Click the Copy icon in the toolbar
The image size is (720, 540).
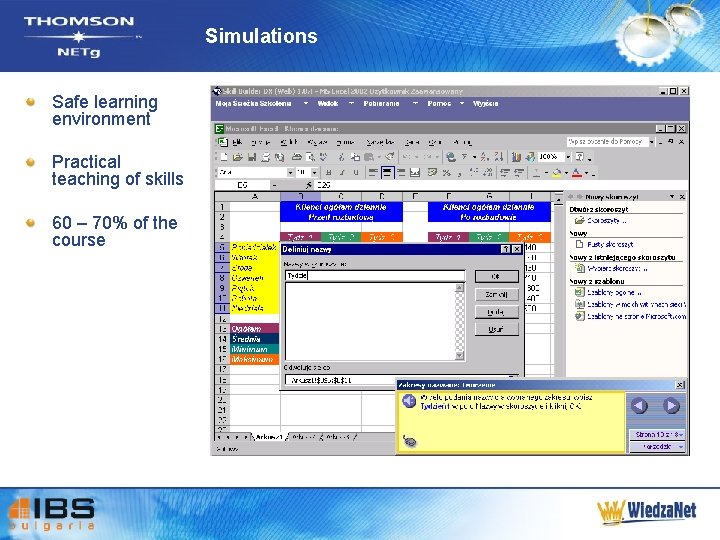tap(355, 157)
